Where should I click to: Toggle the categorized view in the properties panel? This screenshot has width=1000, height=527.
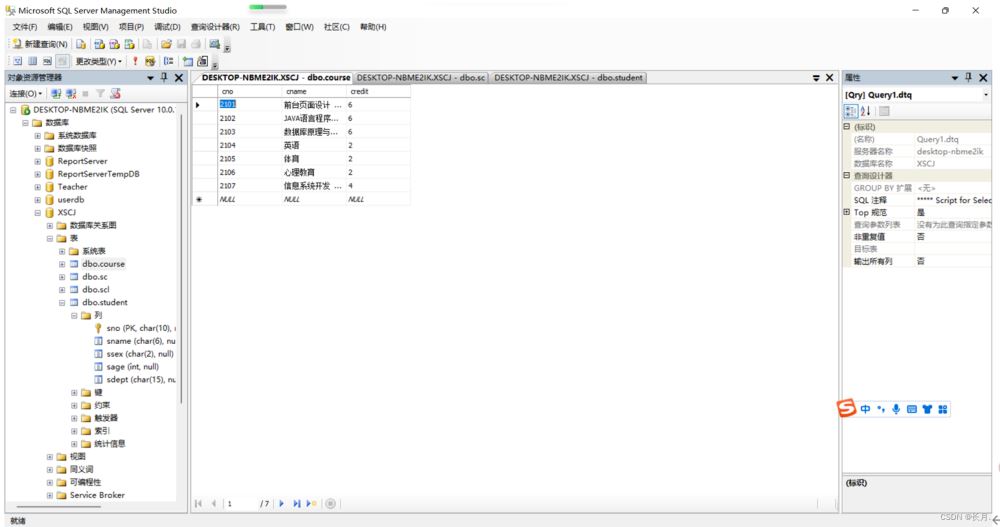(851, 111)
